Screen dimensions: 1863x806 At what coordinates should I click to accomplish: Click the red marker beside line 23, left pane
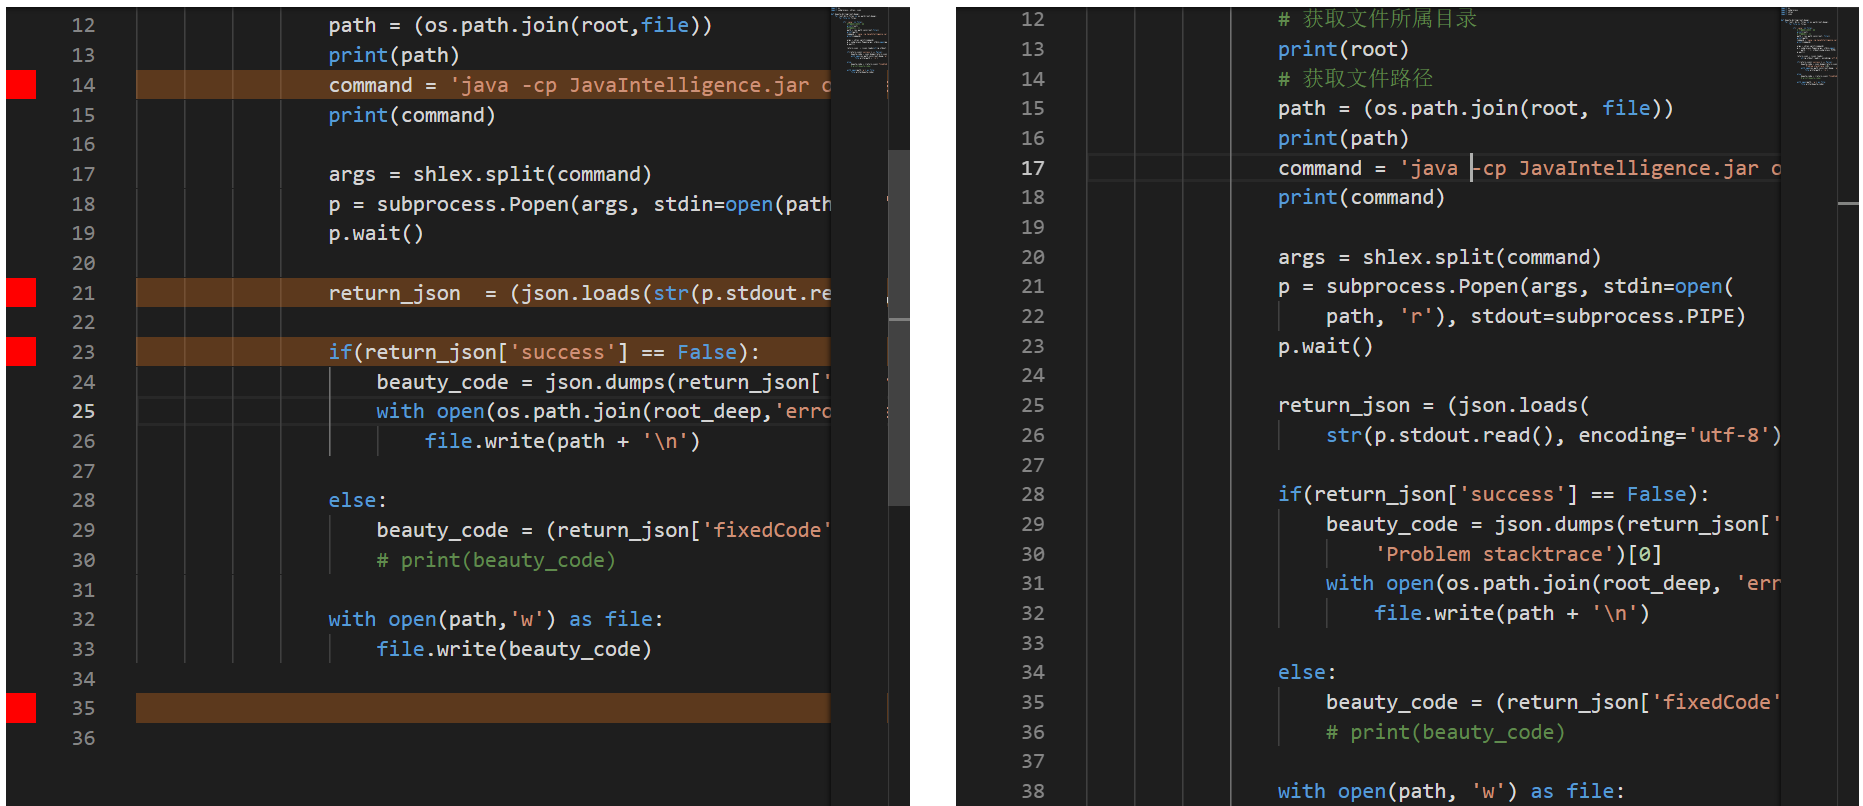click(x=21, y=352)
